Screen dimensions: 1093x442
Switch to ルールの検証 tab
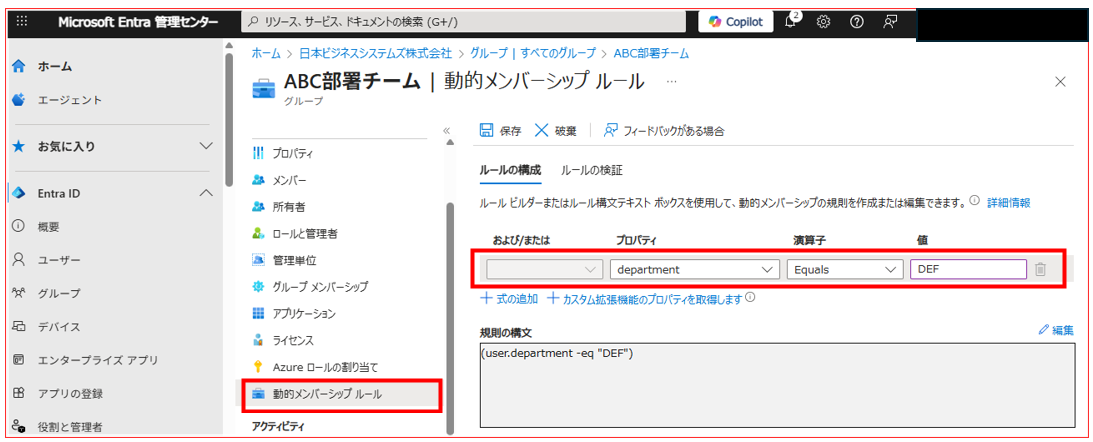[592, 169]
